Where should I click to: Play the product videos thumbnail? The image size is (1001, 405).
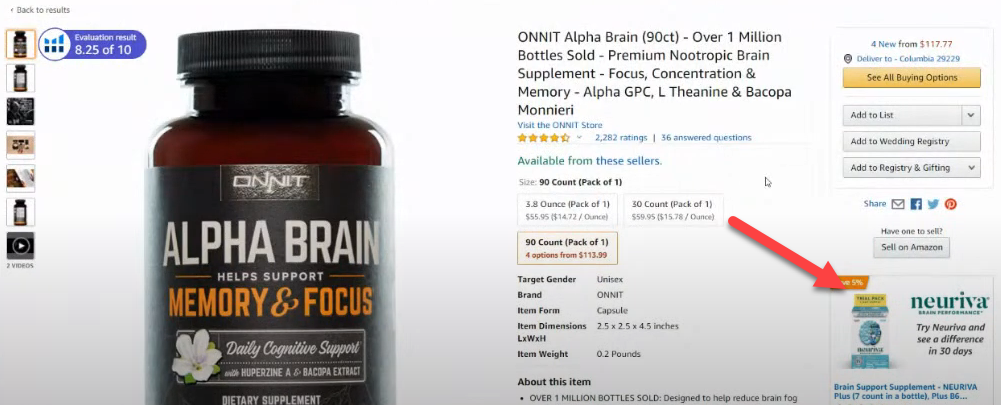20,246
